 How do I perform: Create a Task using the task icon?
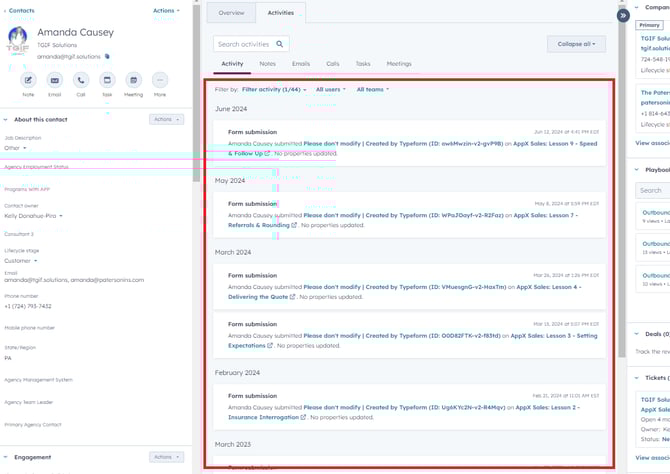(107, 80)
